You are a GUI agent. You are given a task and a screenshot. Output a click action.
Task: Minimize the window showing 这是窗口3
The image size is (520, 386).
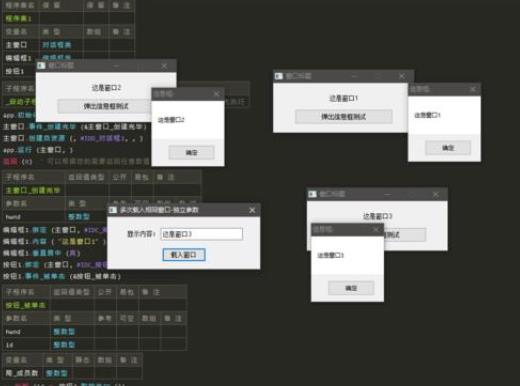click(388, 194)
